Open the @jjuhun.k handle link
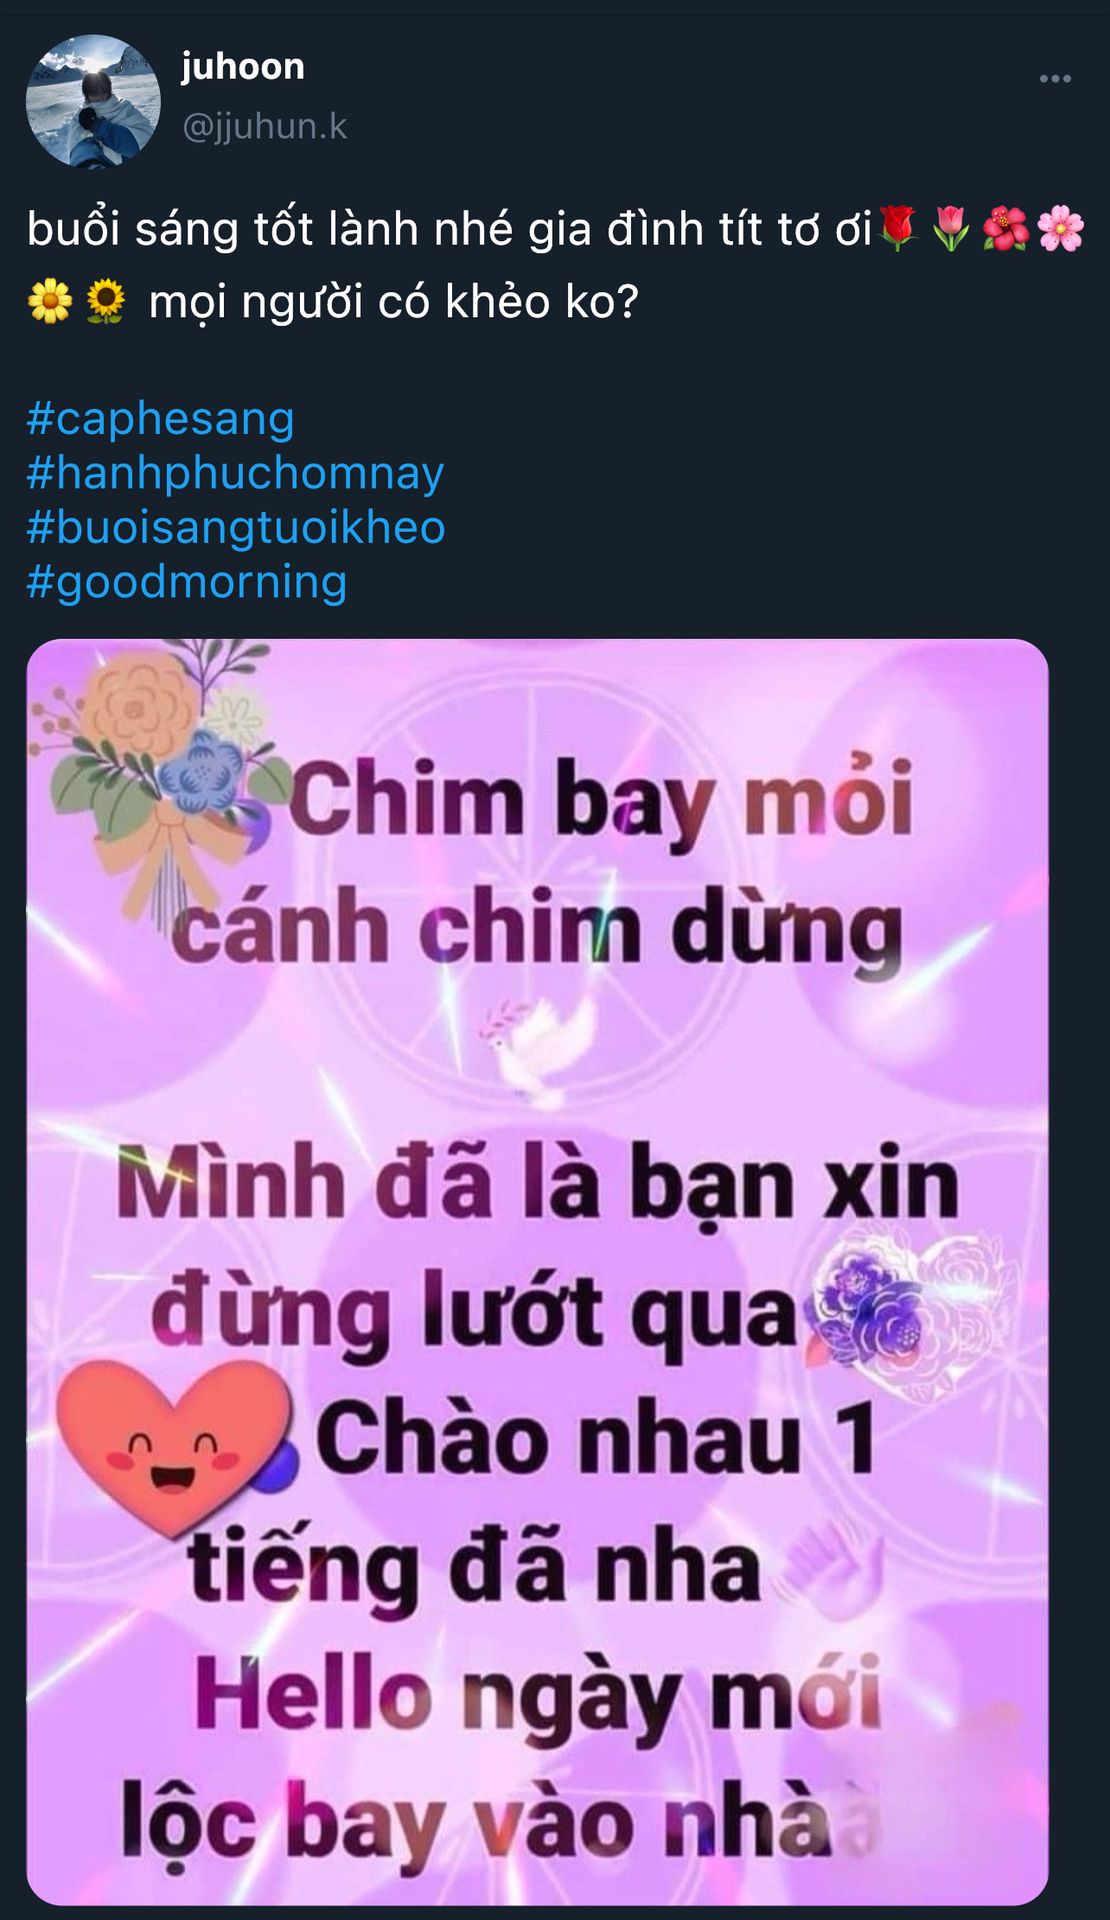This screenshot has height=1920, width=1110. point(264,126)
